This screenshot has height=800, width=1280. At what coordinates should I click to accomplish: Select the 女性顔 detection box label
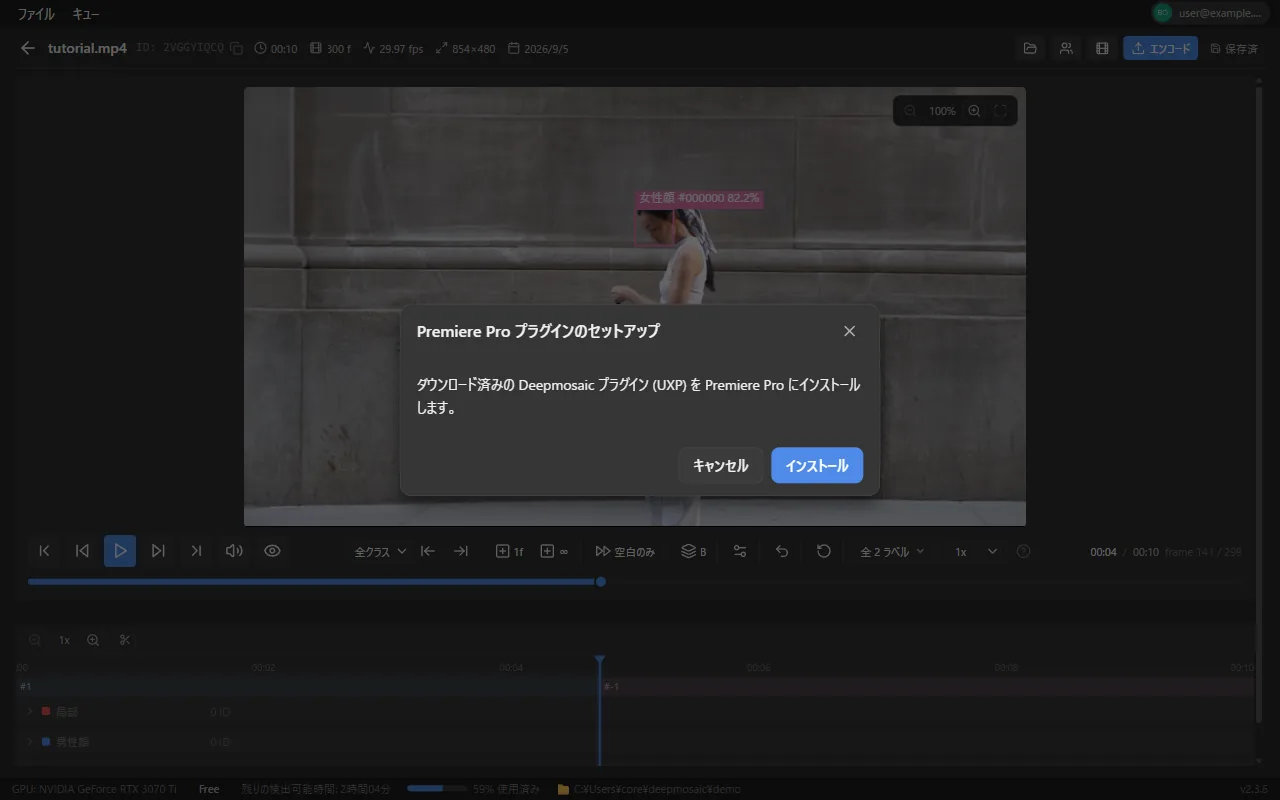point(699,198)
